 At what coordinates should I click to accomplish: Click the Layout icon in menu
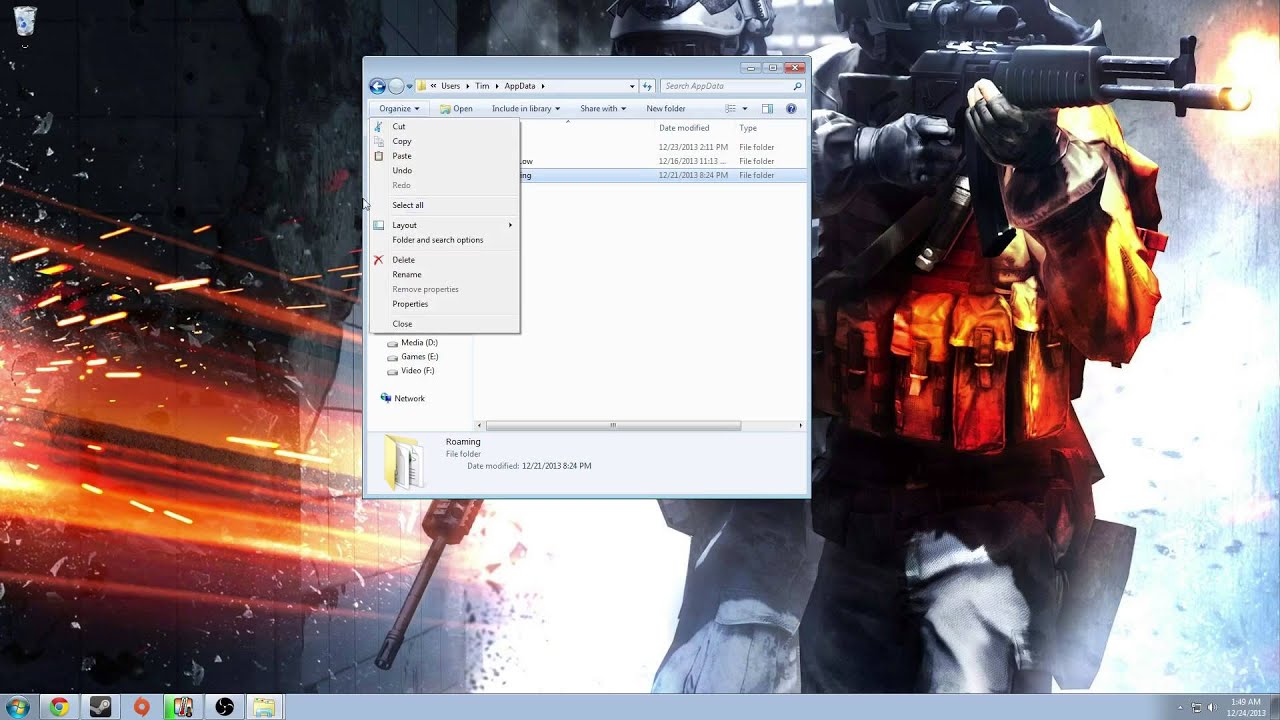379,225
